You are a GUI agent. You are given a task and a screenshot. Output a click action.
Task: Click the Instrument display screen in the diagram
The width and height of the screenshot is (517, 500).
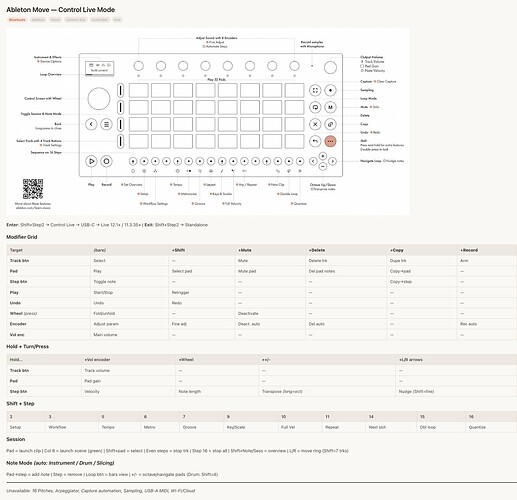(x=99, y=68)
